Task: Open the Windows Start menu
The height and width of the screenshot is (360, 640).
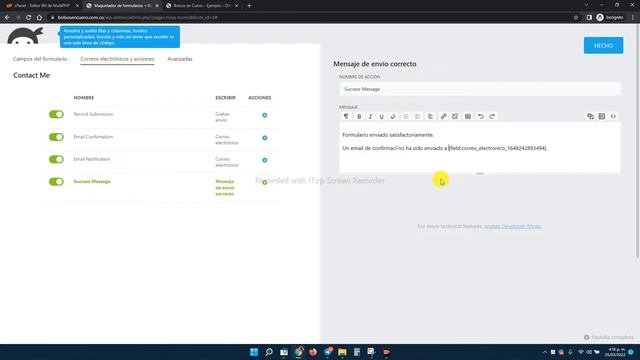Action: pyautogui.click(x=254, y=352)
